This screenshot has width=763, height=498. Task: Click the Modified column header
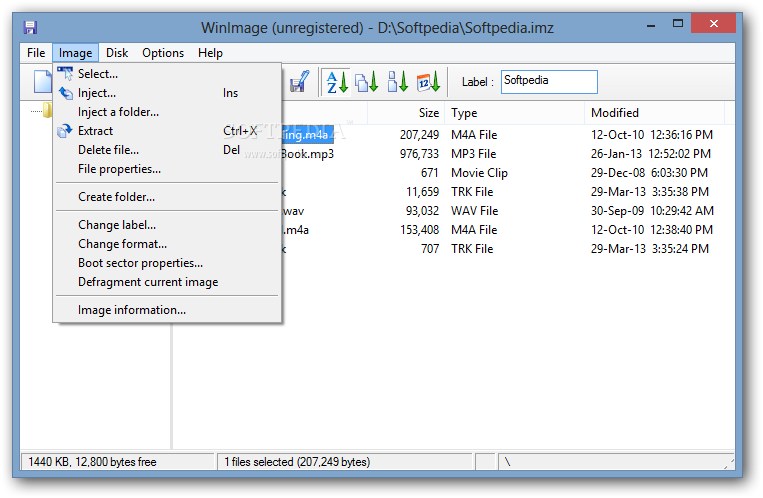[x=654, y=113]
